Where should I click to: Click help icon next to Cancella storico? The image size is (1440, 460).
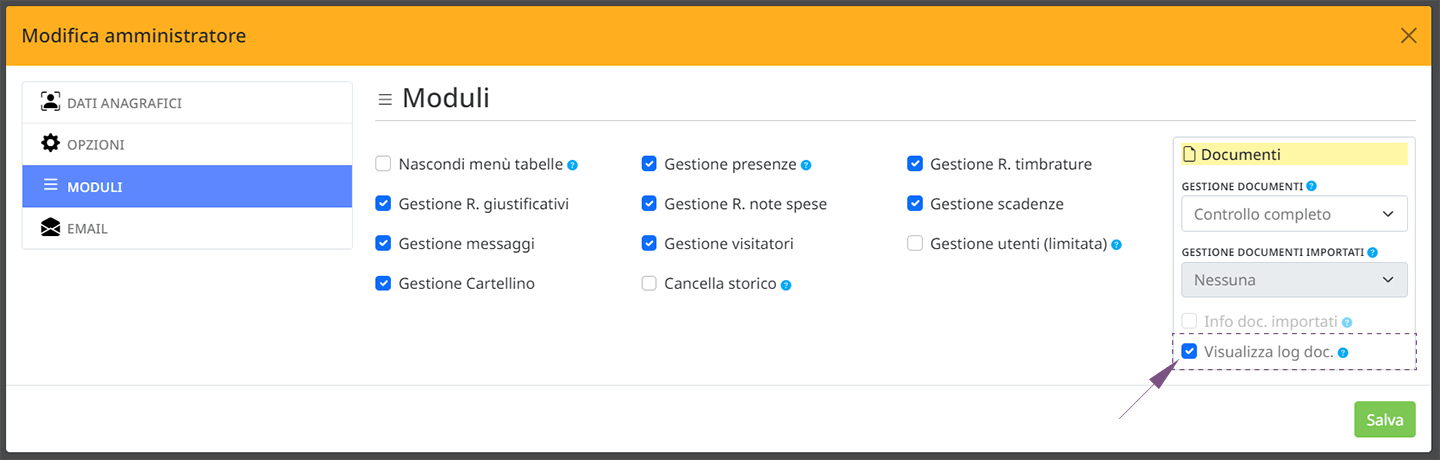(x=786, y=285)
